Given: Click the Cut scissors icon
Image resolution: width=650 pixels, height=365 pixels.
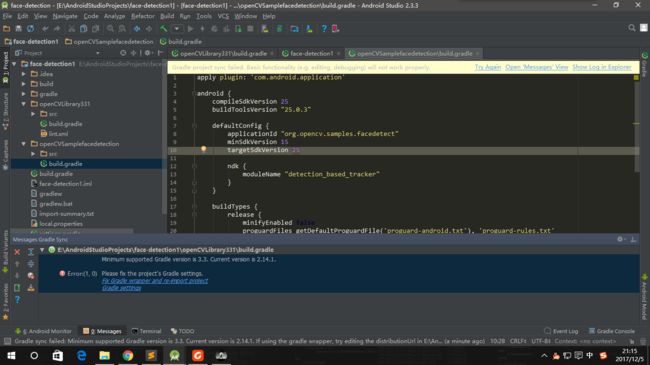Looking at the screenshot, I should [x=71, y=29].
